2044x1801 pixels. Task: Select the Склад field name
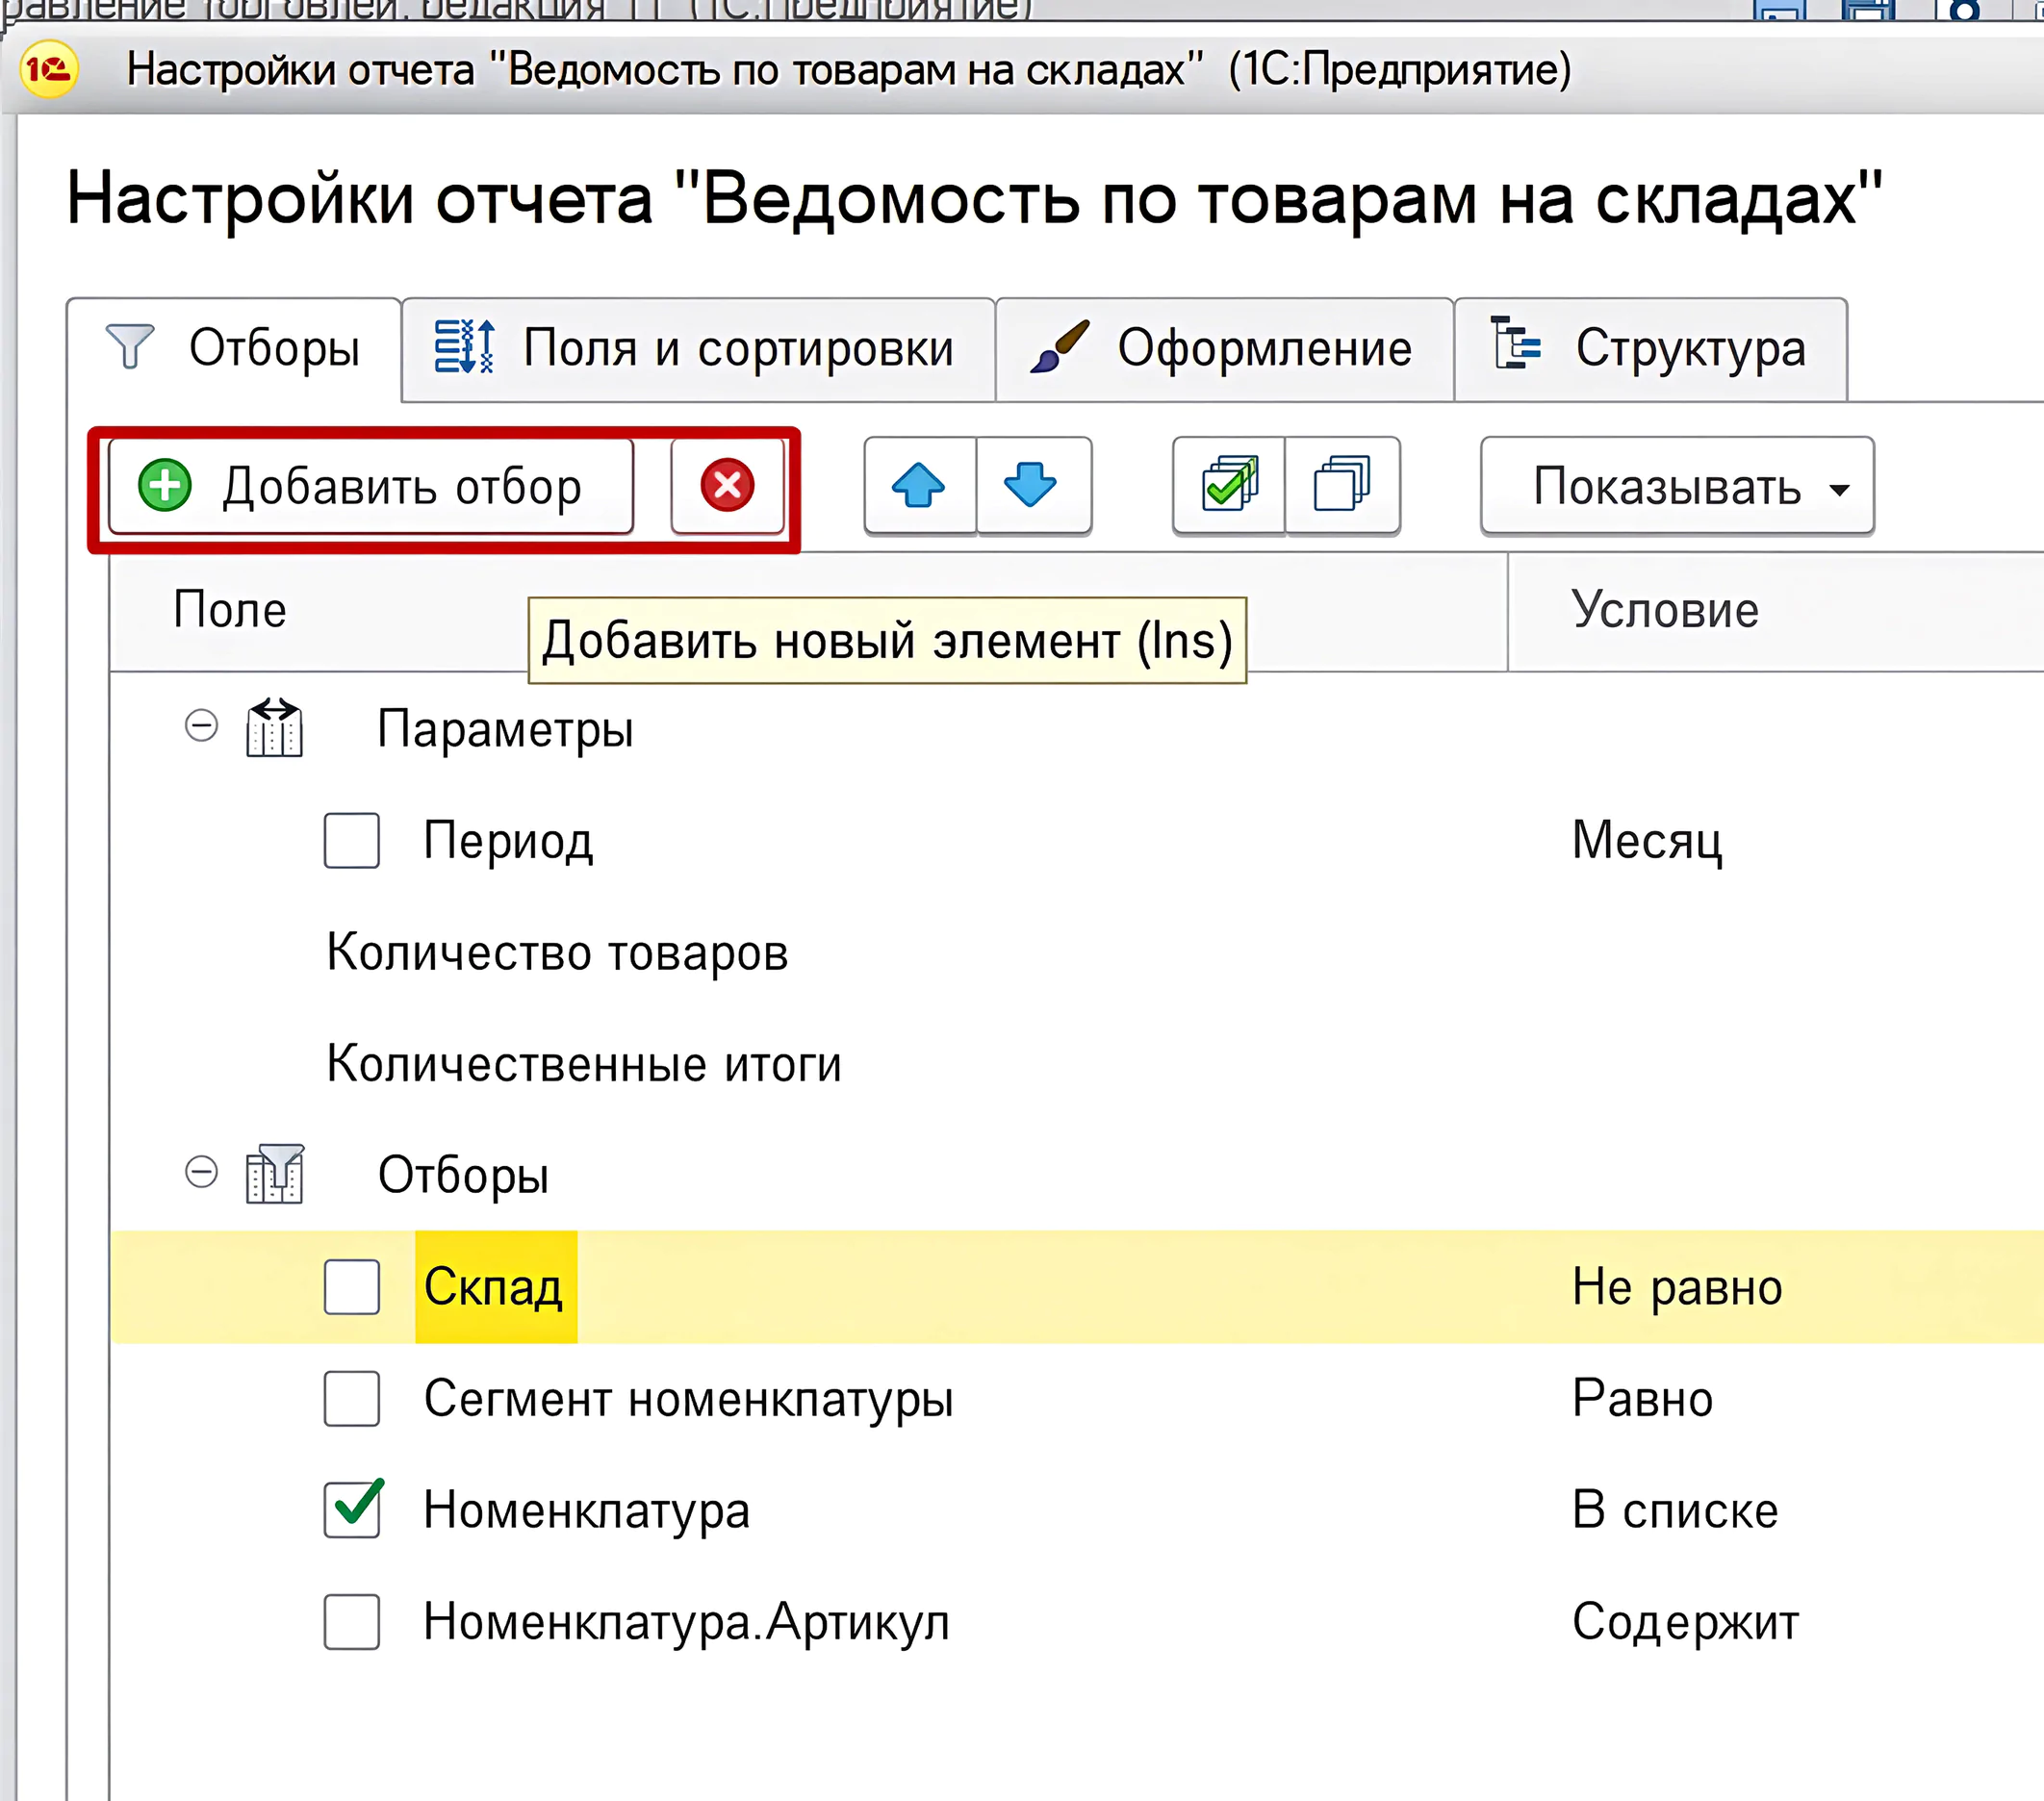493,1287
